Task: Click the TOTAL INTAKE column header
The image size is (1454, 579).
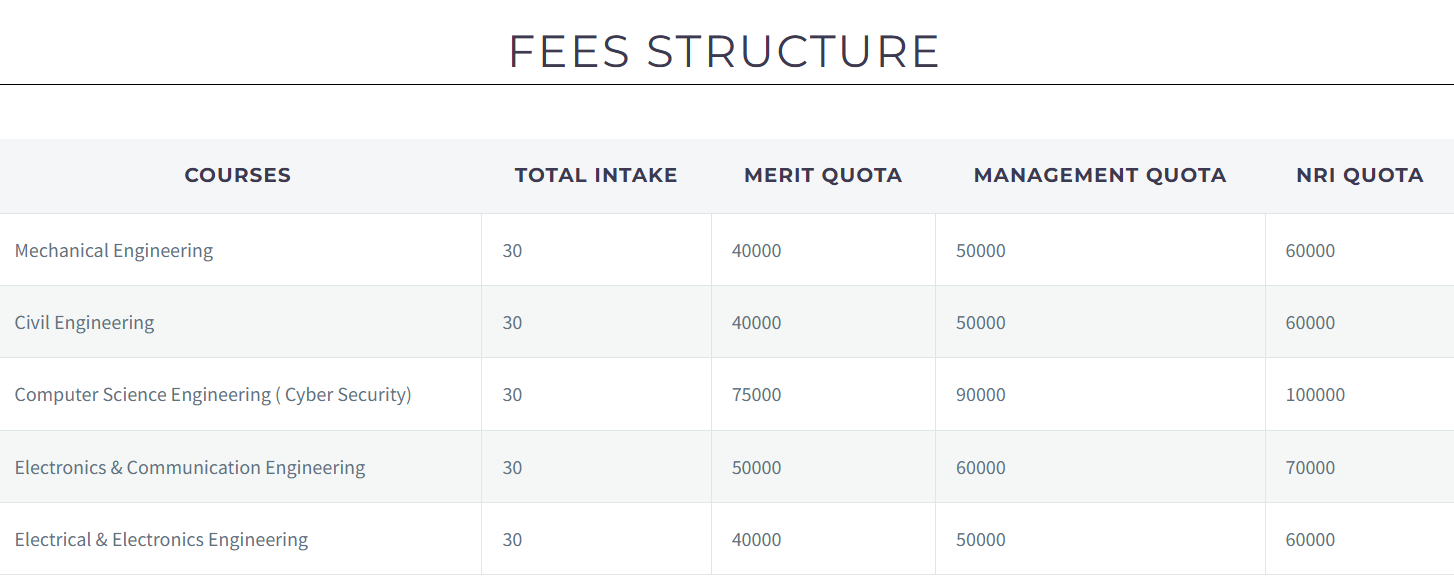Action: click(596, 175)
